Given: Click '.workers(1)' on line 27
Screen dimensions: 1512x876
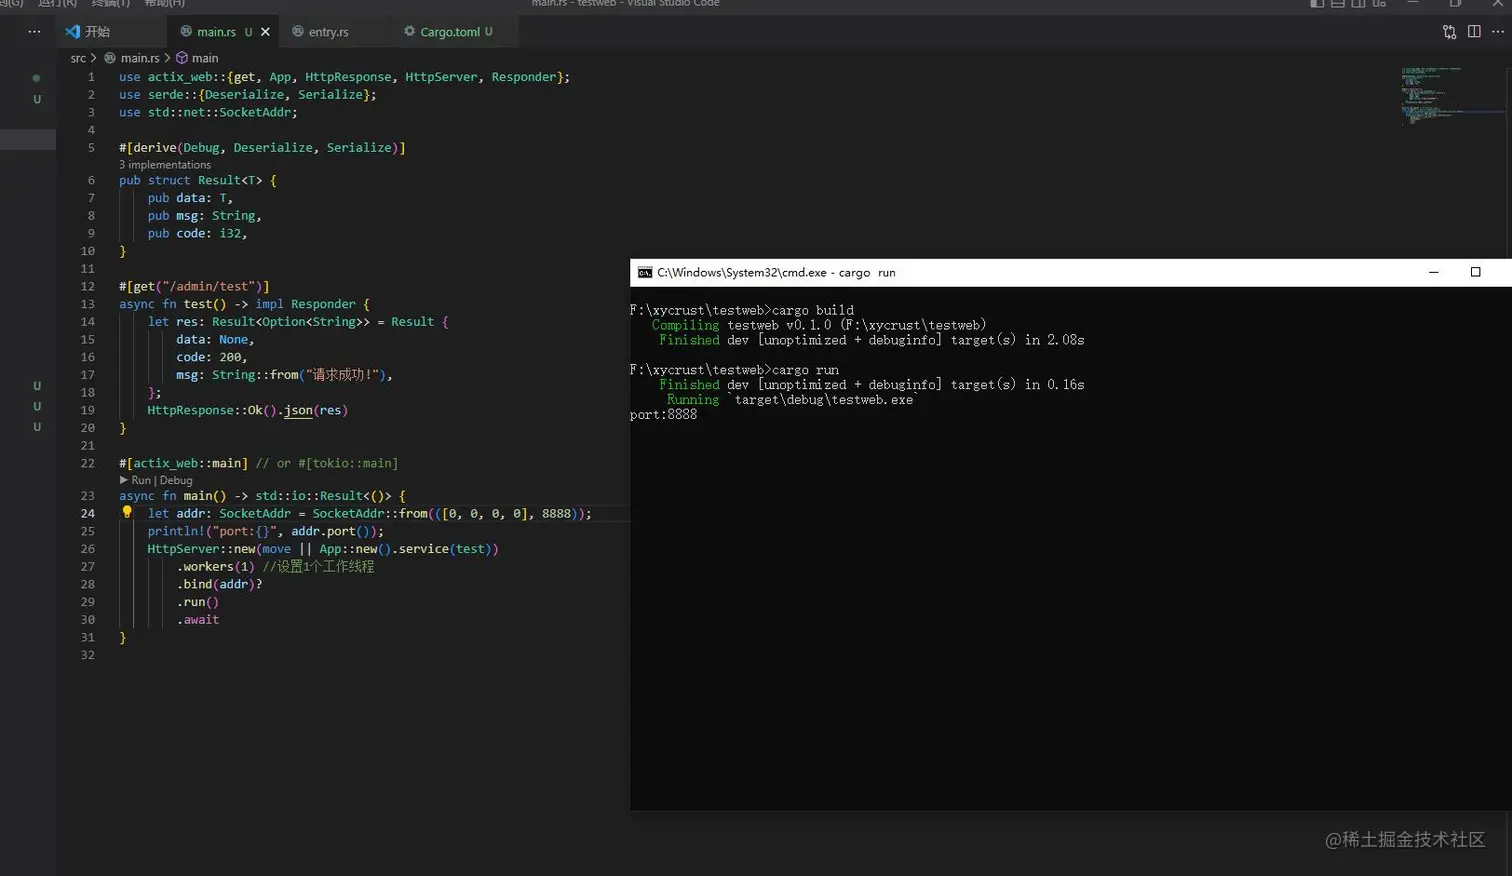Looking at the screenshot, I should (x=216, y=567).
